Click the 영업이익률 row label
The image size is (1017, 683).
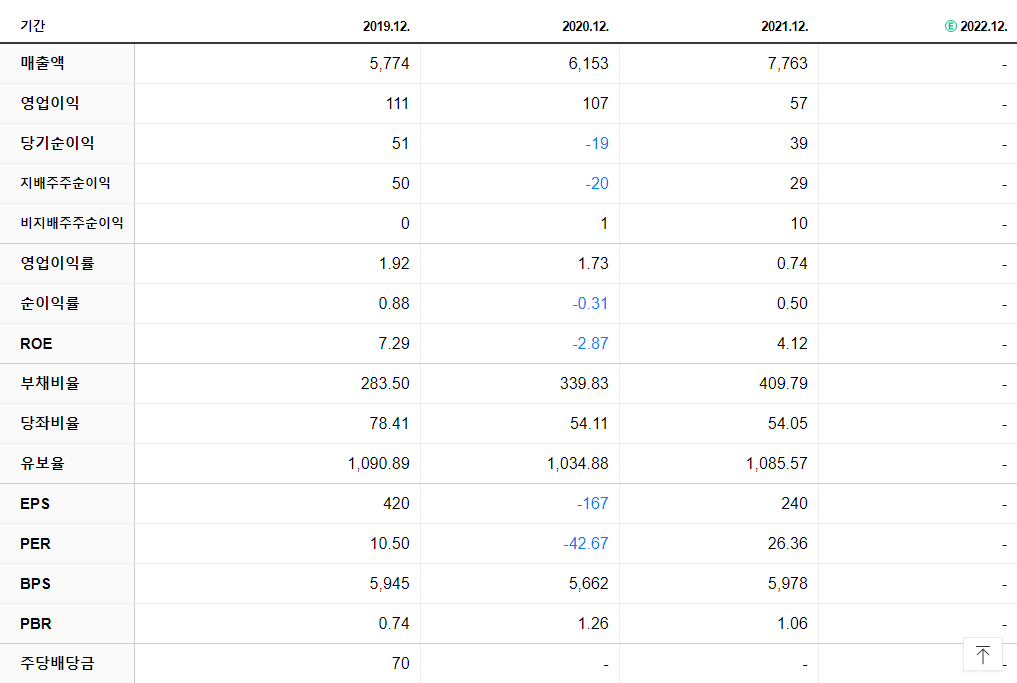coord(57,263)
